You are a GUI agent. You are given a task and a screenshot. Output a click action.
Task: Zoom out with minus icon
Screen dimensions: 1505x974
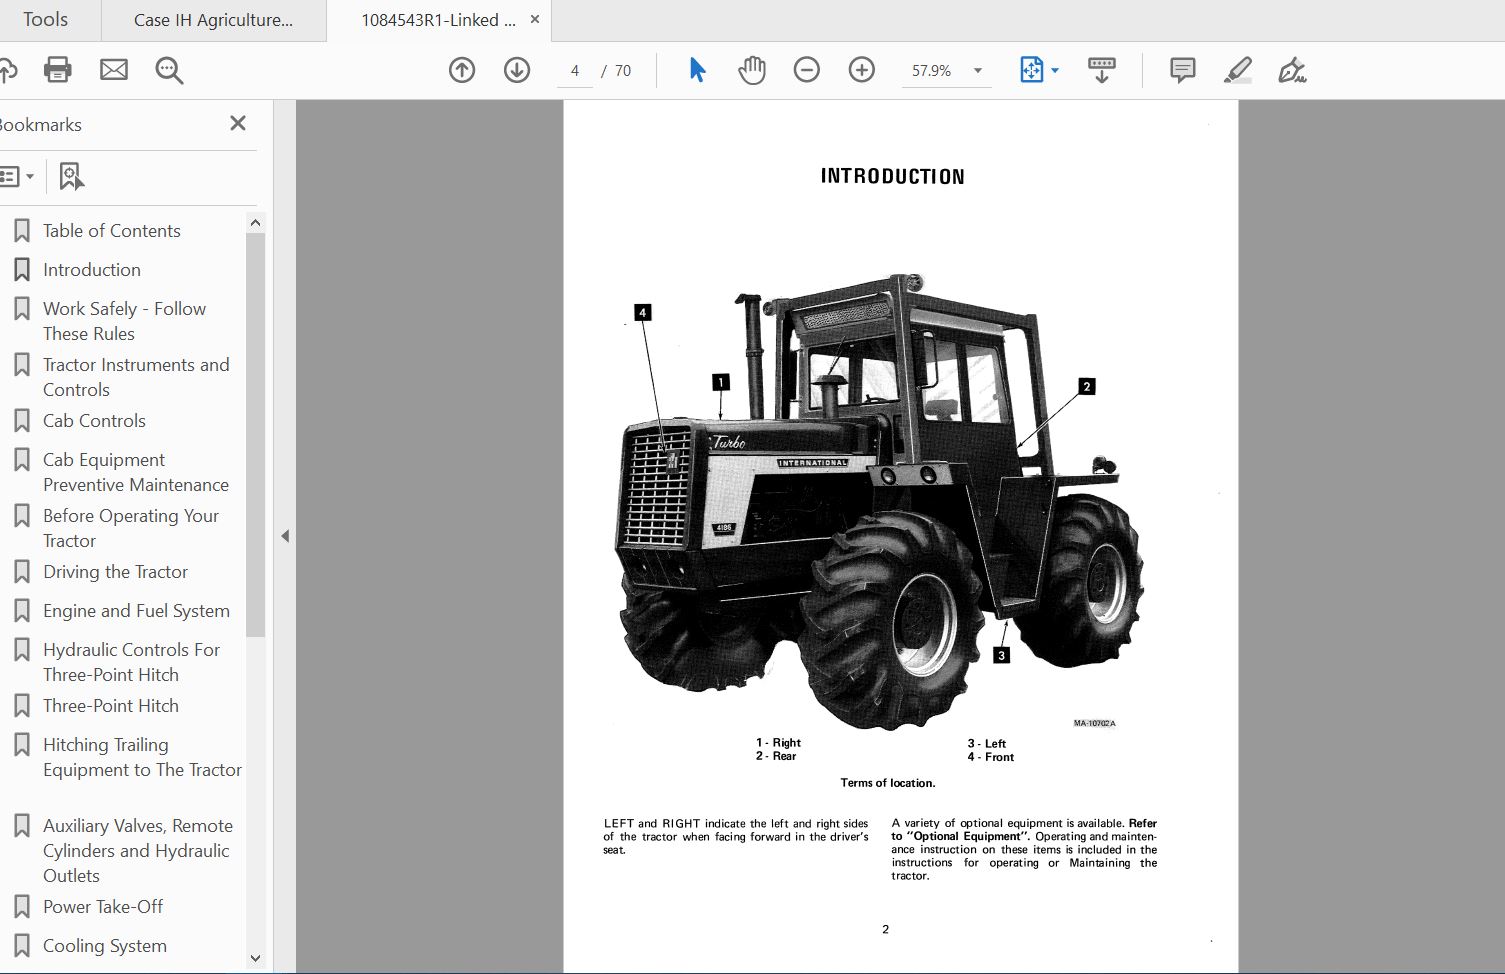807,70
